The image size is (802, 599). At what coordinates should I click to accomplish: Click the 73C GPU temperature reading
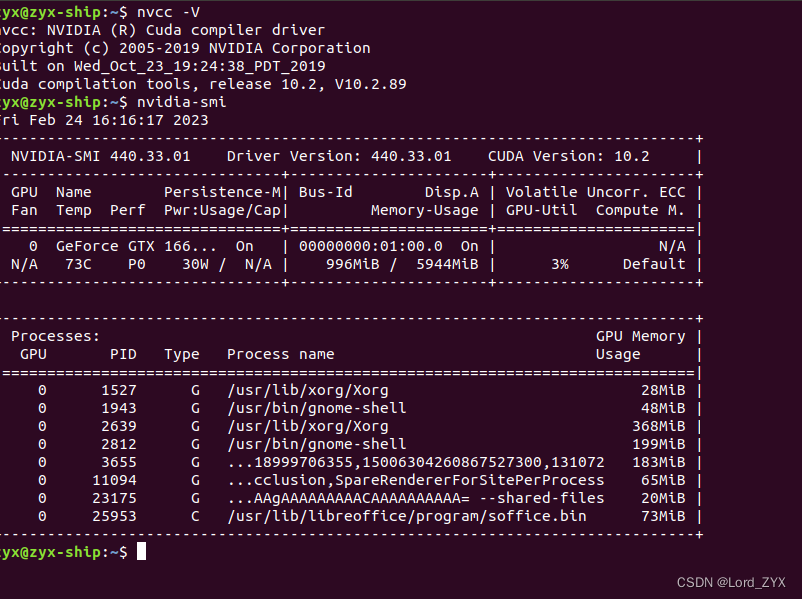coord(78,264)
